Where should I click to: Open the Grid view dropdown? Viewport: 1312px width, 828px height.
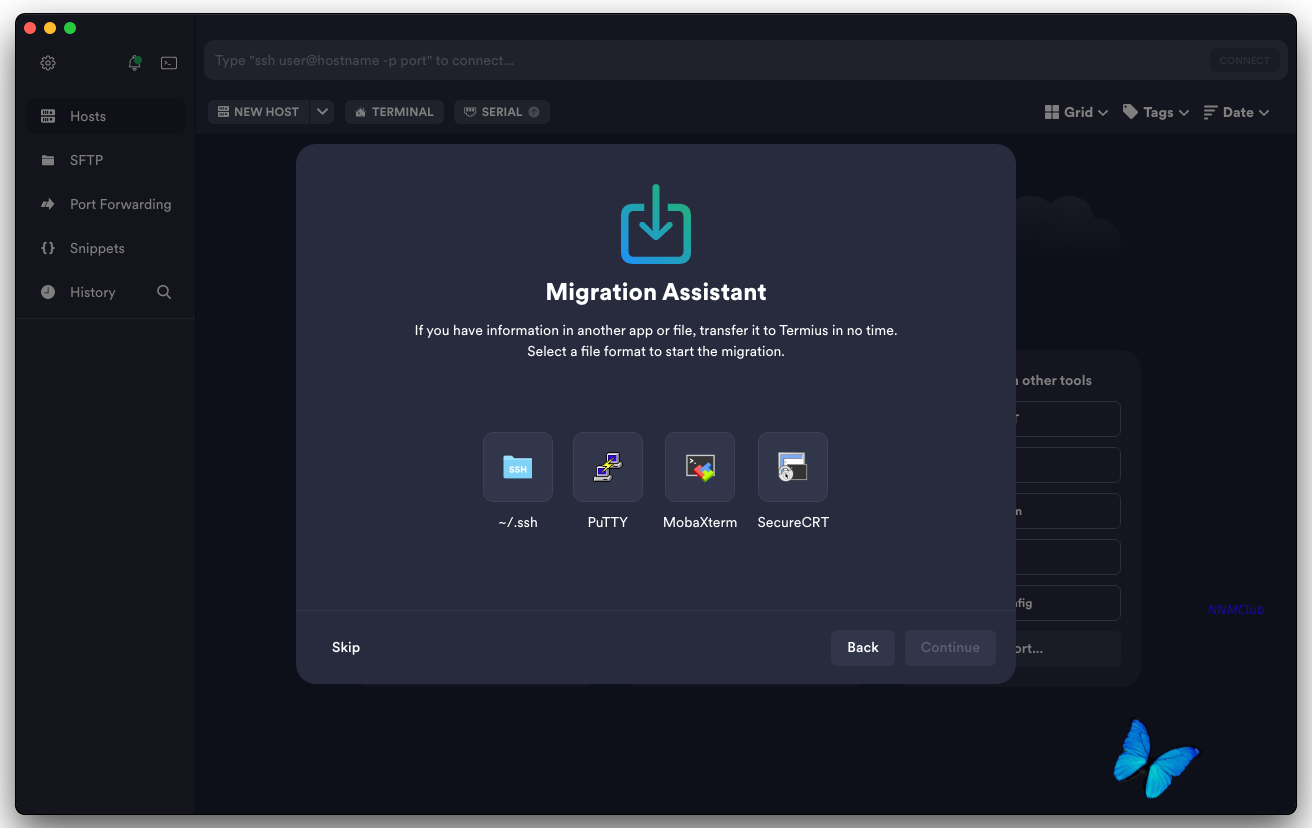1076,112
